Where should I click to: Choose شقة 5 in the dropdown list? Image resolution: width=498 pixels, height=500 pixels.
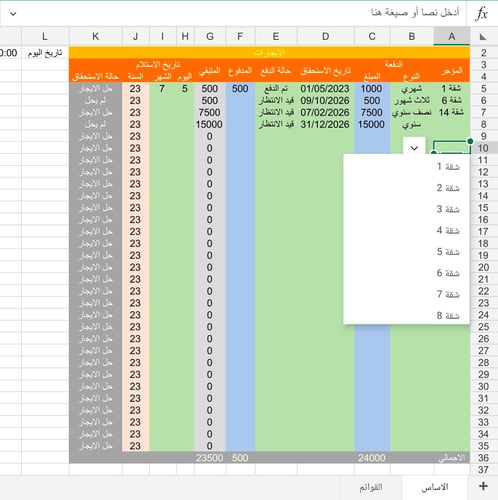click(x=448, y=252)
